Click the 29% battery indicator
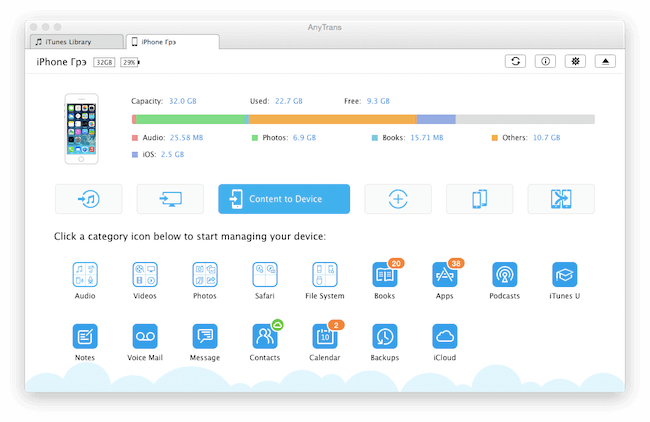Image resolution: width=650 pixels, height=422 pixels. click(x=130, y=62)
